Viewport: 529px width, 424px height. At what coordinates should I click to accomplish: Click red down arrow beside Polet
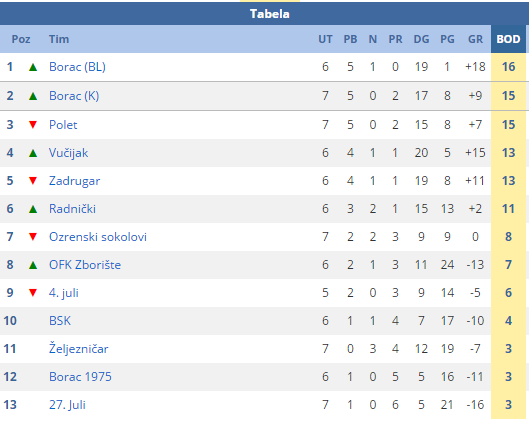point(33,125)
